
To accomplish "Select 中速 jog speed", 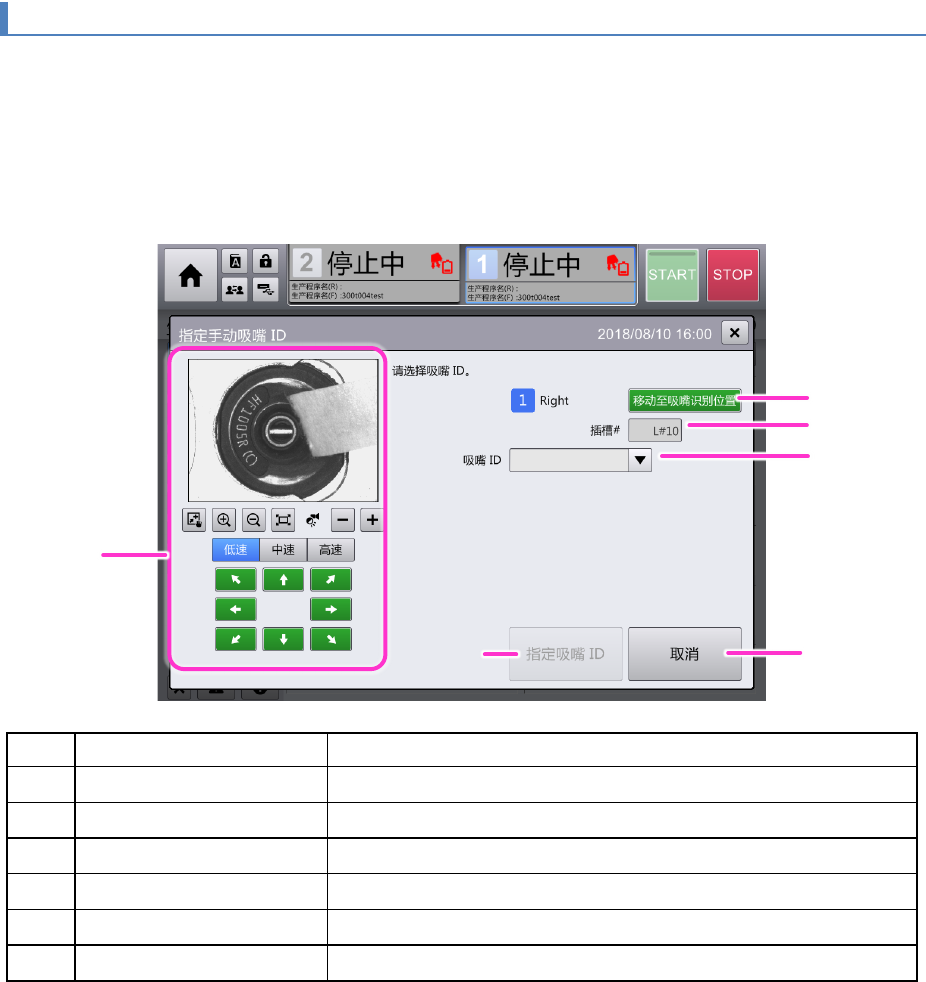I will coord(283,550).
